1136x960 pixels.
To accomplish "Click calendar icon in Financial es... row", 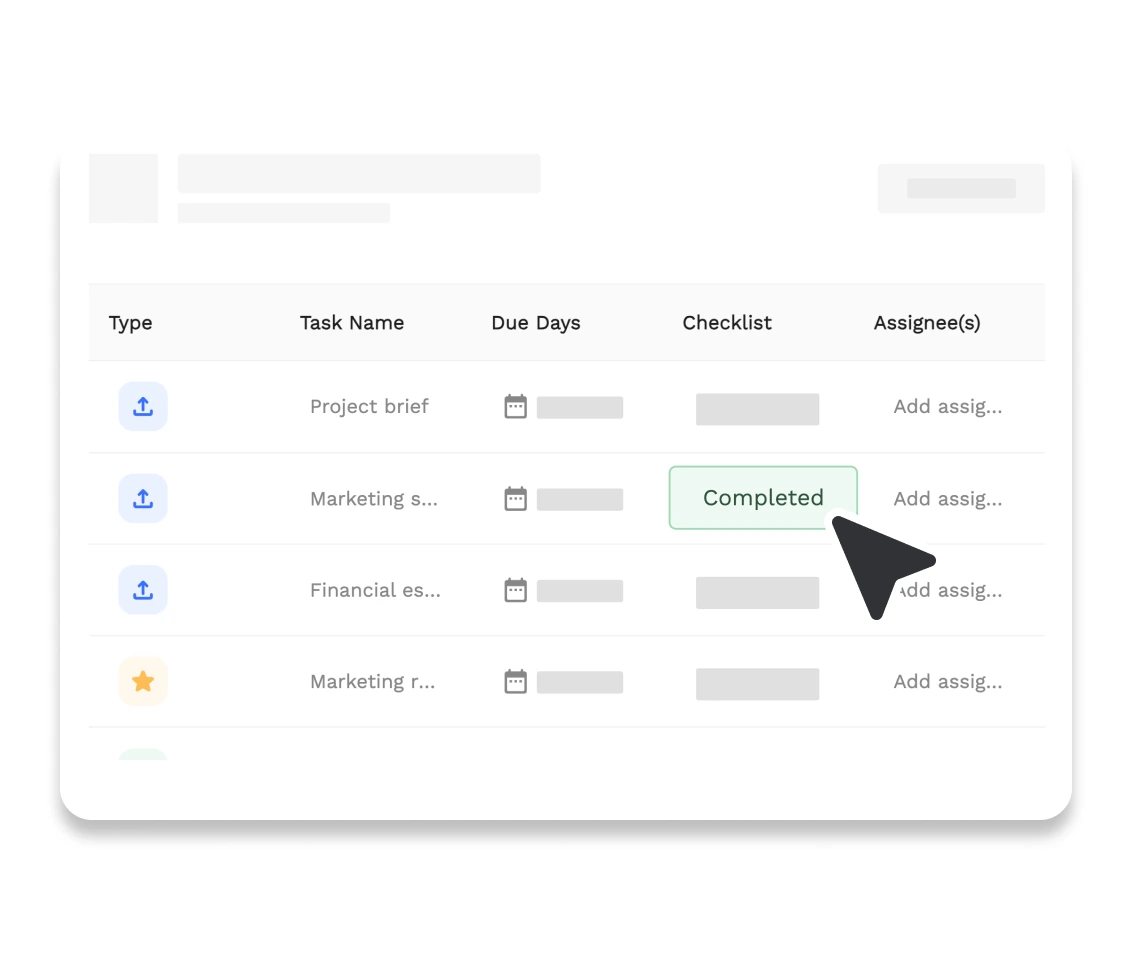I will 515,590.
